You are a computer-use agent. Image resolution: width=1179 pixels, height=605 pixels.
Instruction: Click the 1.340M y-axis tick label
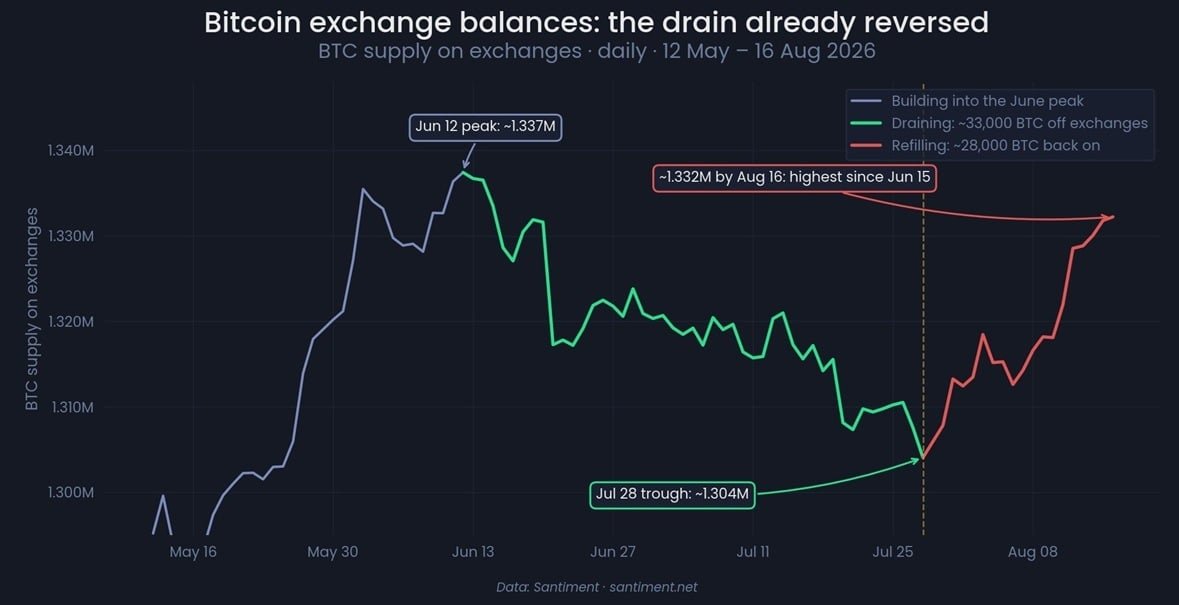(71, 151)
